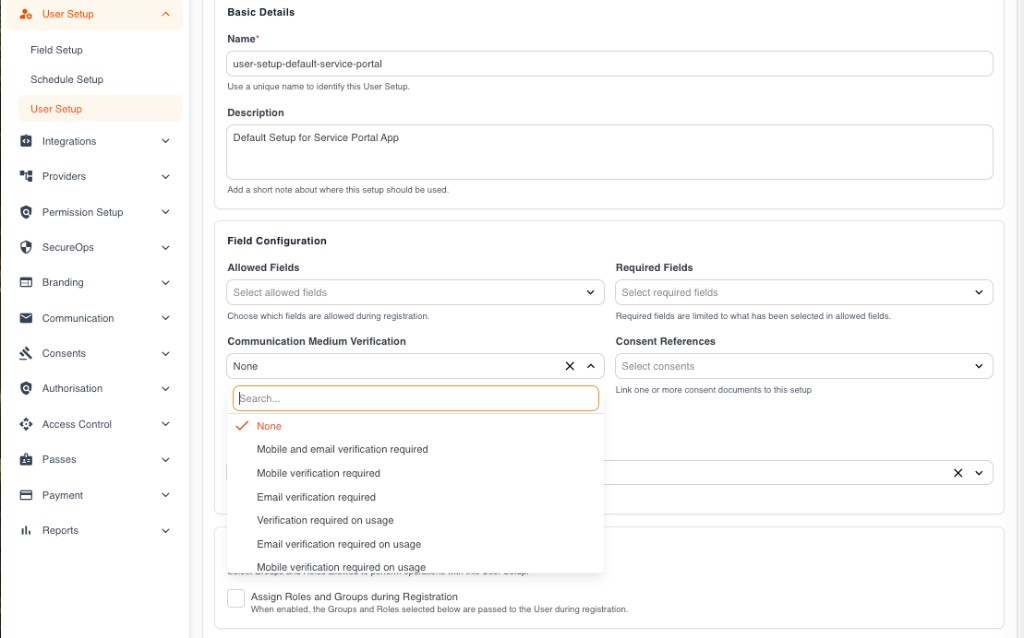Choose Verification required on usage
Image resolution: width=1024 pixels, height=638 pixels.
(415, 520)
